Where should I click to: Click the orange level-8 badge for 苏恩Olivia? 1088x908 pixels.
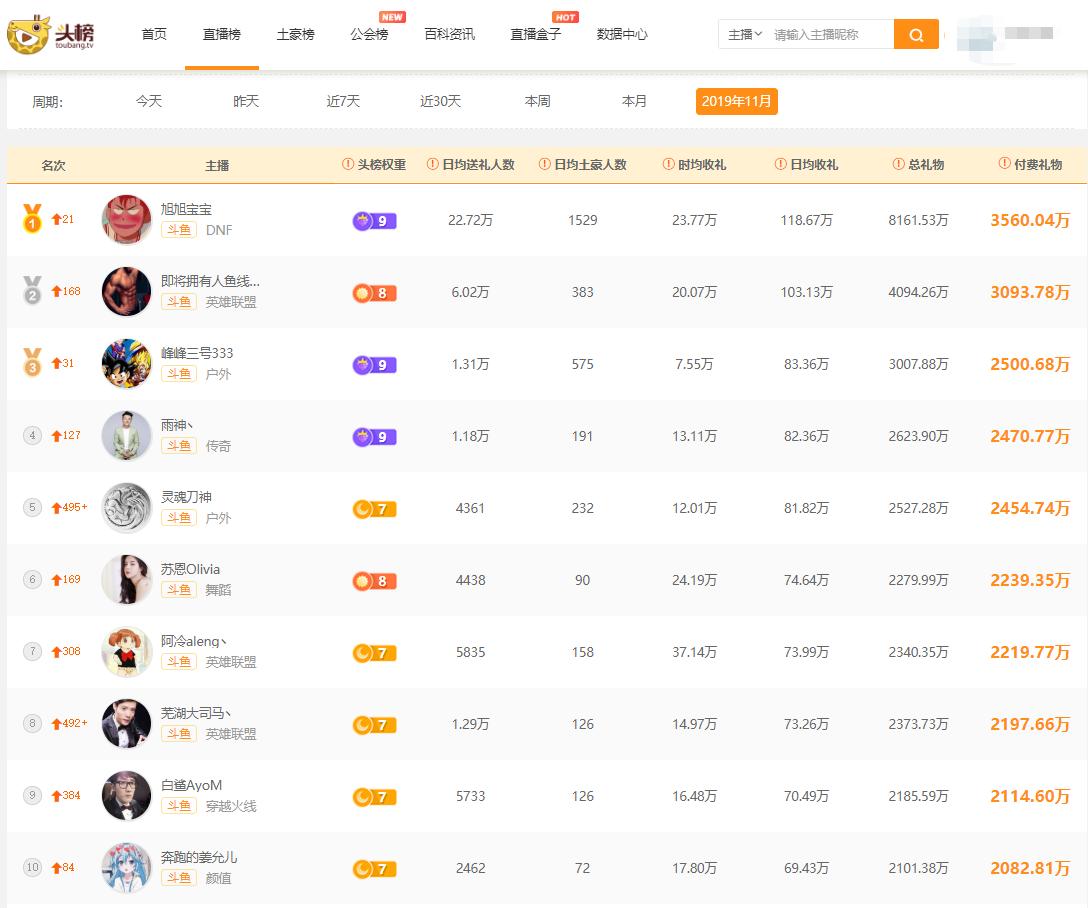373,579
